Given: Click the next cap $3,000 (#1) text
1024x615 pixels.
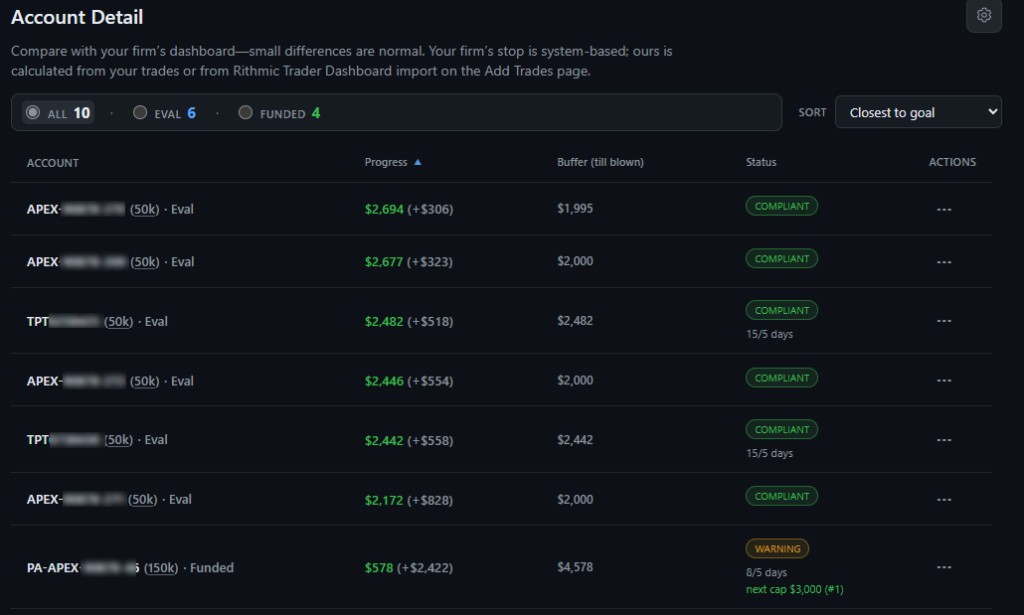Looking at the screenshot, I should click(x=795, y=590).
